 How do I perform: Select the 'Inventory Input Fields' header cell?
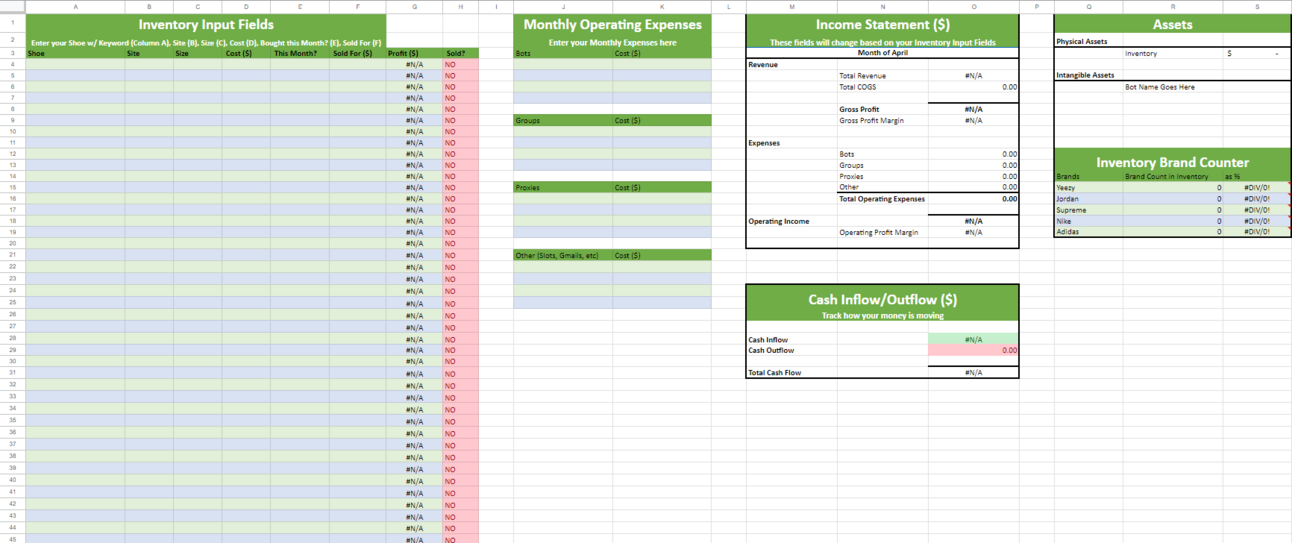pos(205,24)
